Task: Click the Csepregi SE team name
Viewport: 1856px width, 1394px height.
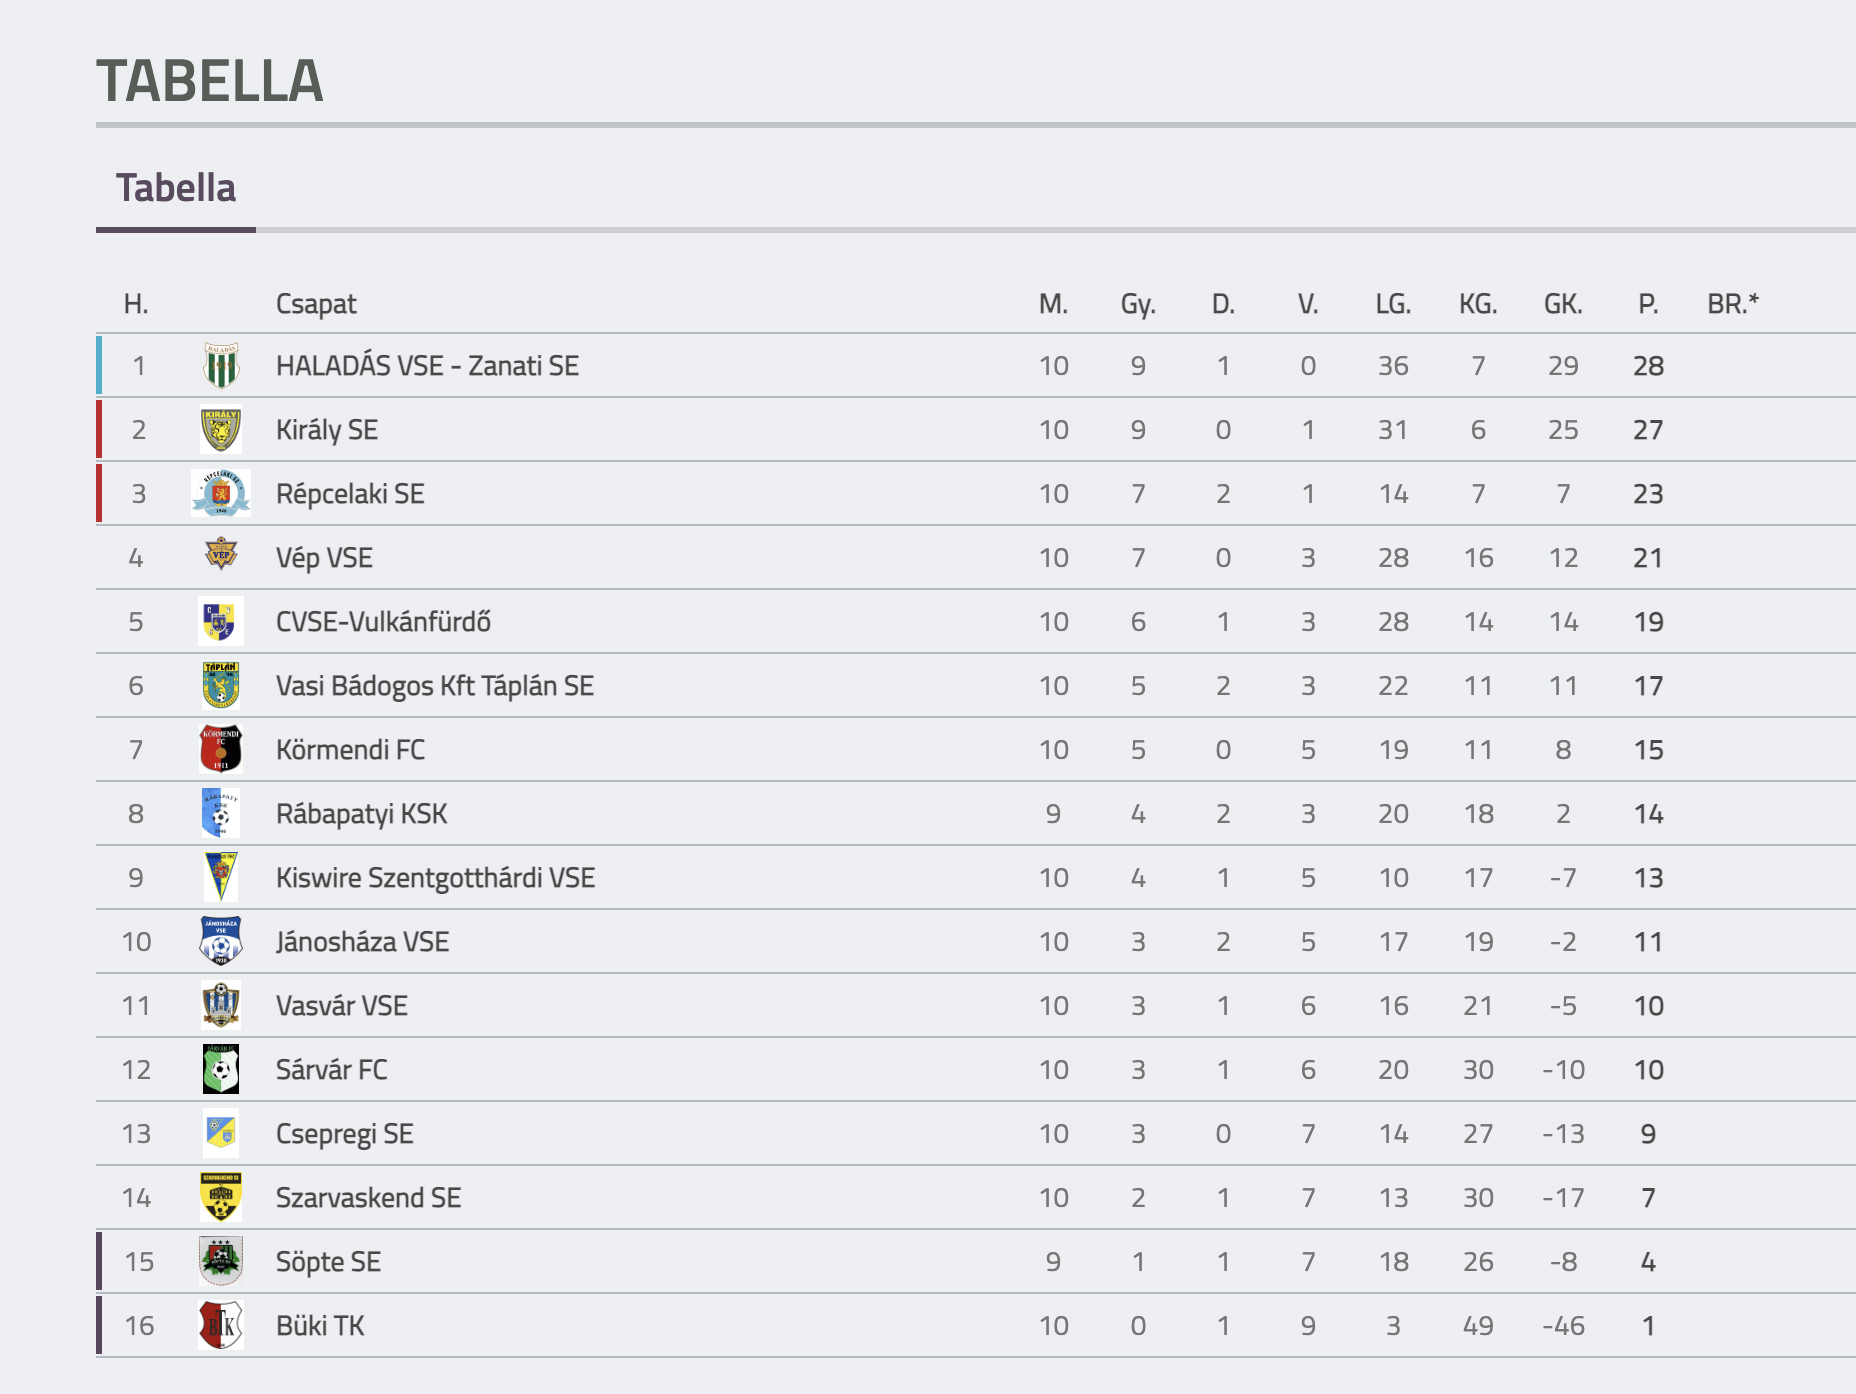Action: click(x=345, y=1134)
